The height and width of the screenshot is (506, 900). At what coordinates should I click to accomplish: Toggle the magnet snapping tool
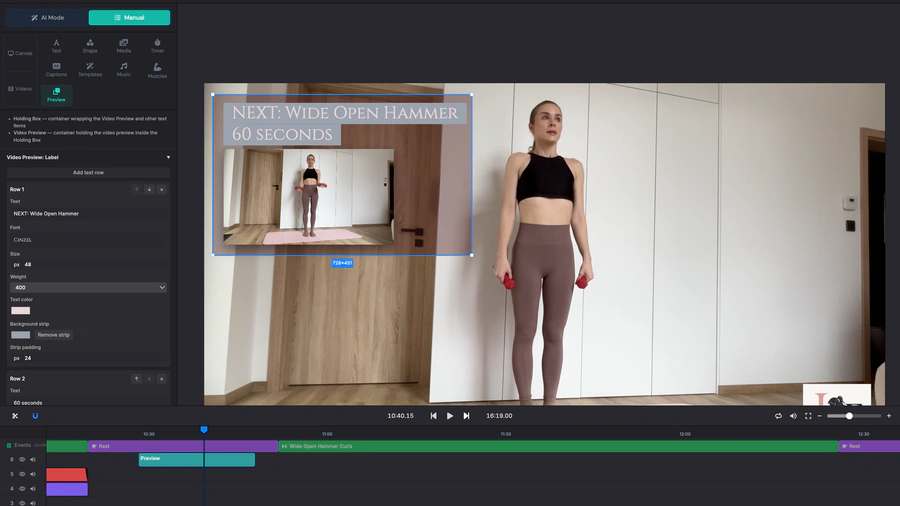pos(35,416)
